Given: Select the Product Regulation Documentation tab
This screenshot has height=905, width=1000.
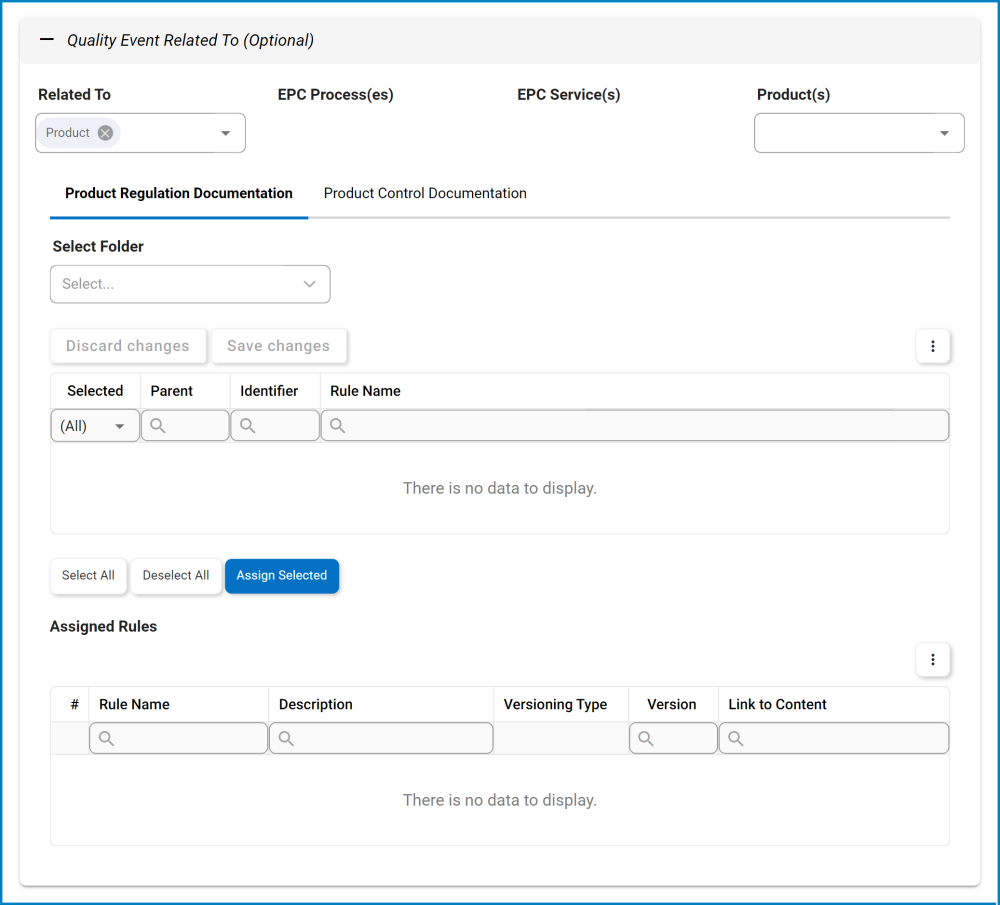Looking at the screenshot, I should click(x=178, y=193).
